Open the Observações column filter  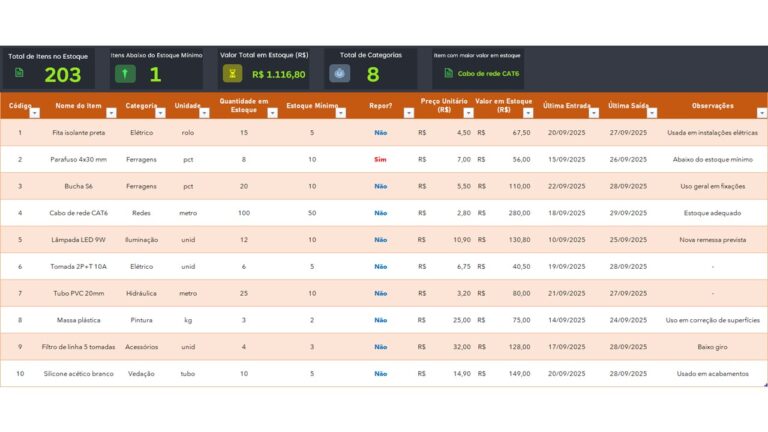click(x=760, y=113)
